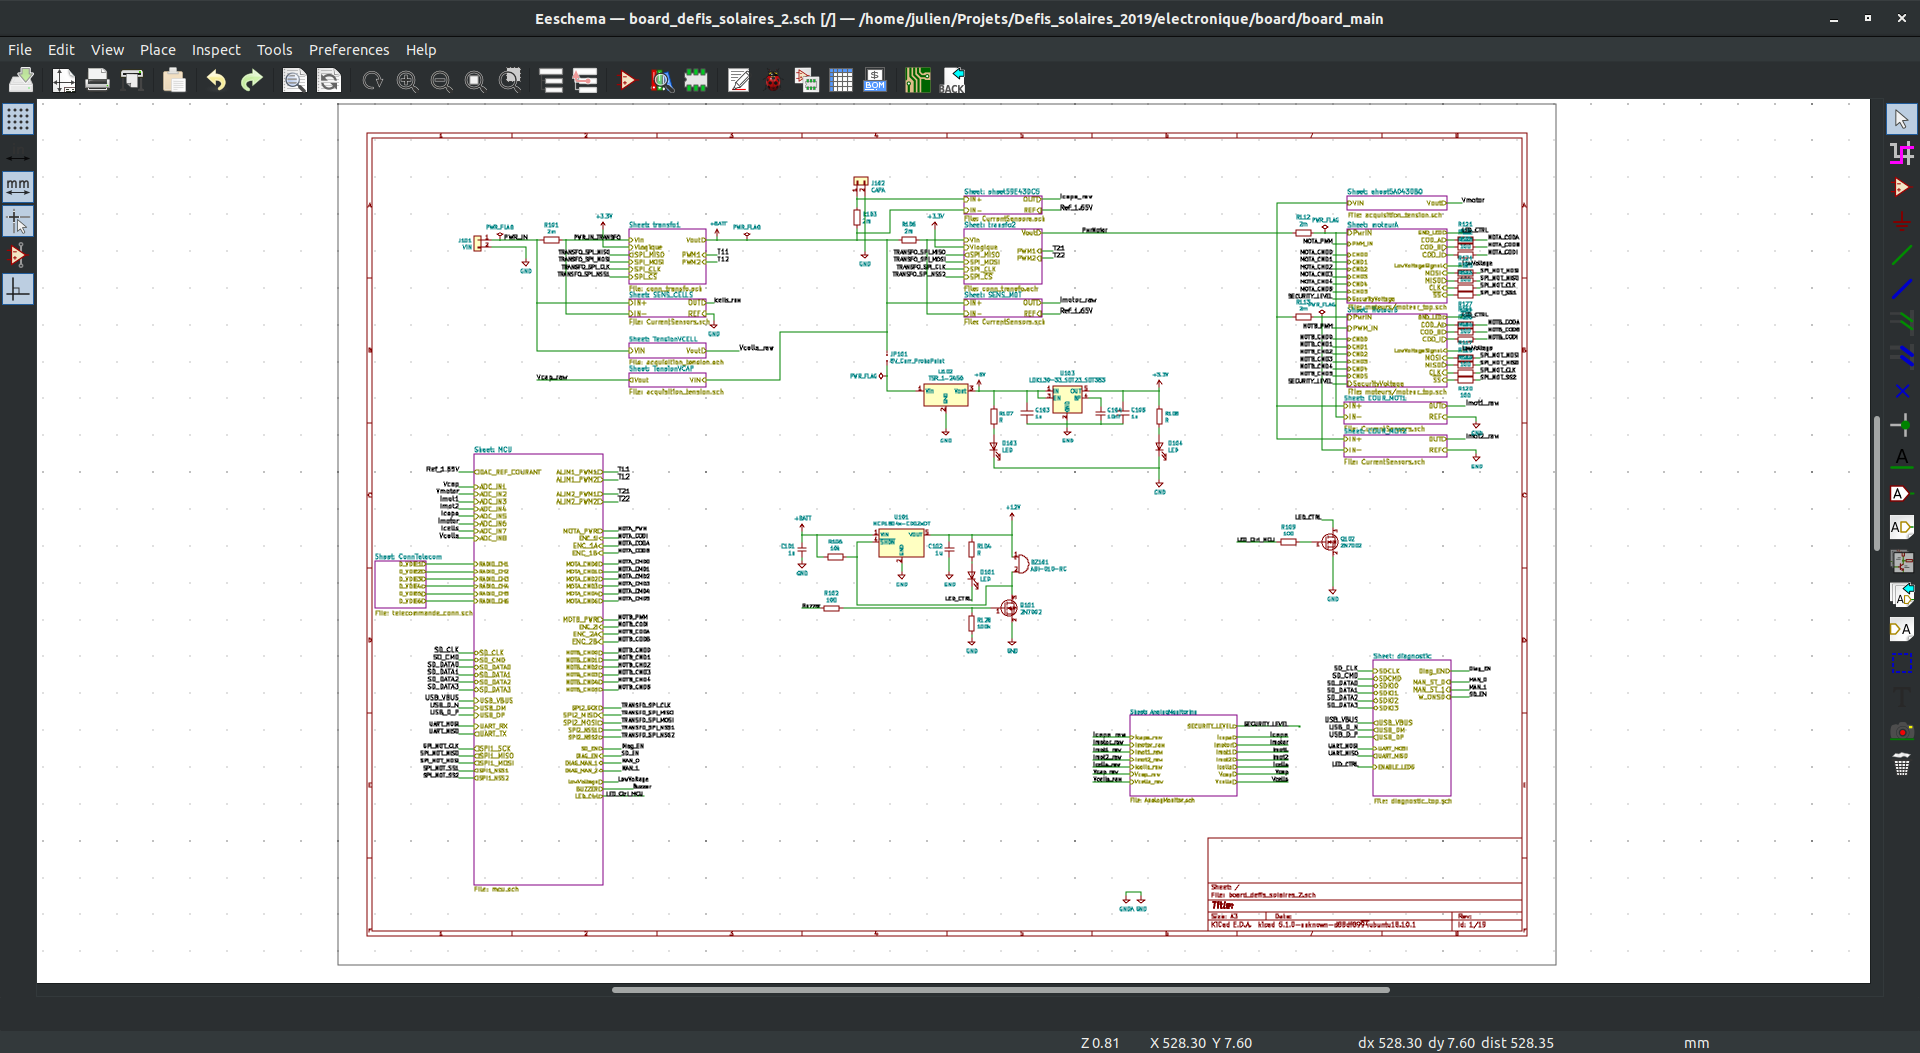This screenshot has width=1920, height=1053.
Task: Open the Inspect menu
Action: [216, 49]
